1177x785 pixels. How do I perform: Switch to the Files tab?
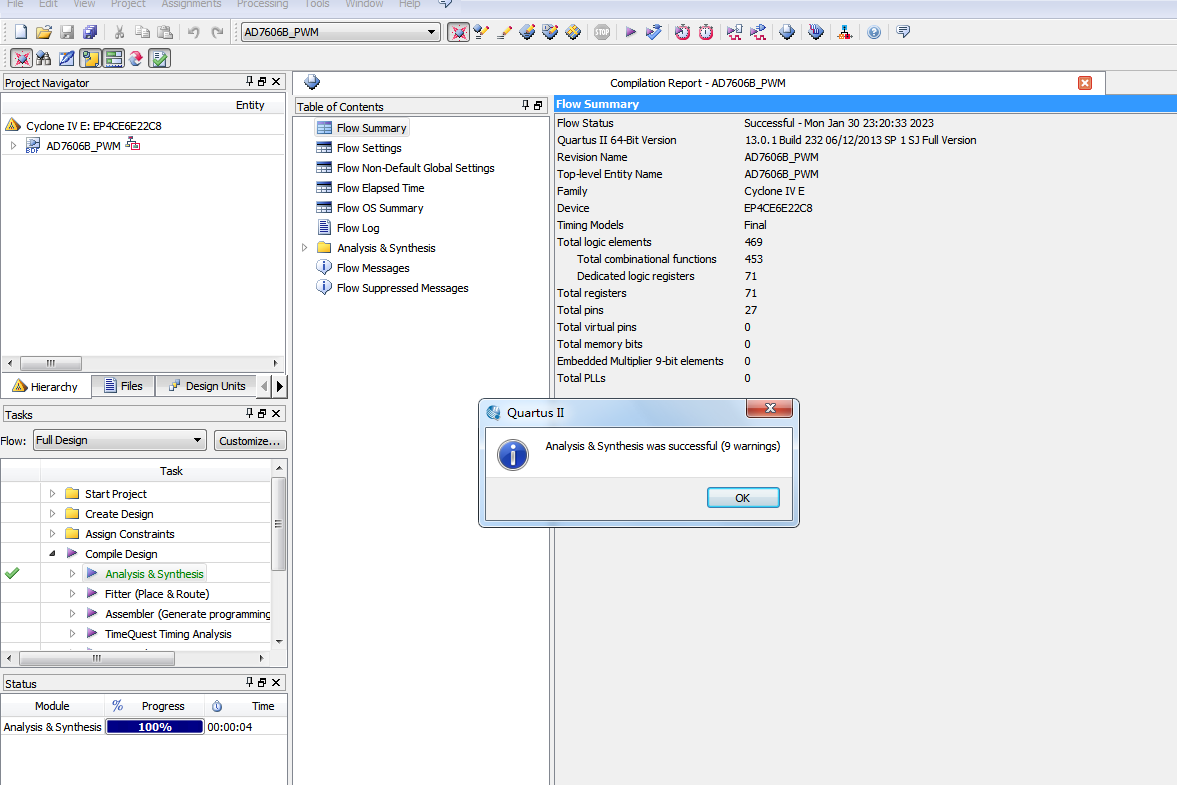(x=123, y=386)
